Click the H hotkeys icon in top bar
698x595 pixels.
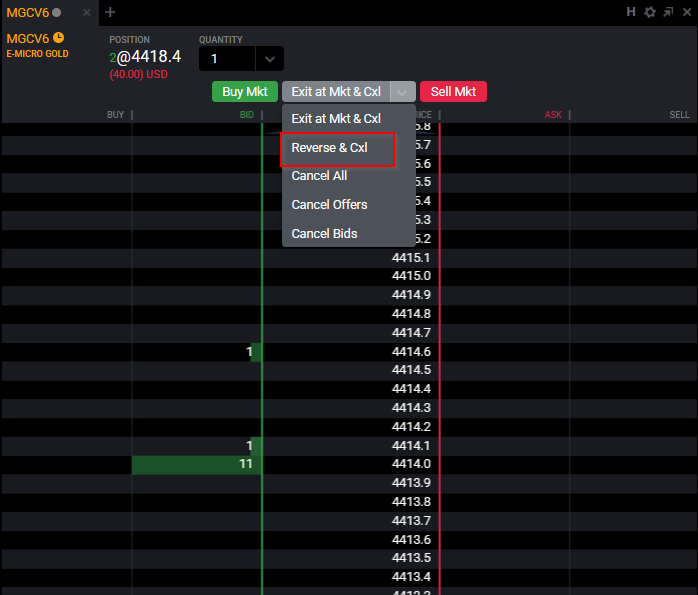click(x=631, y=12)
